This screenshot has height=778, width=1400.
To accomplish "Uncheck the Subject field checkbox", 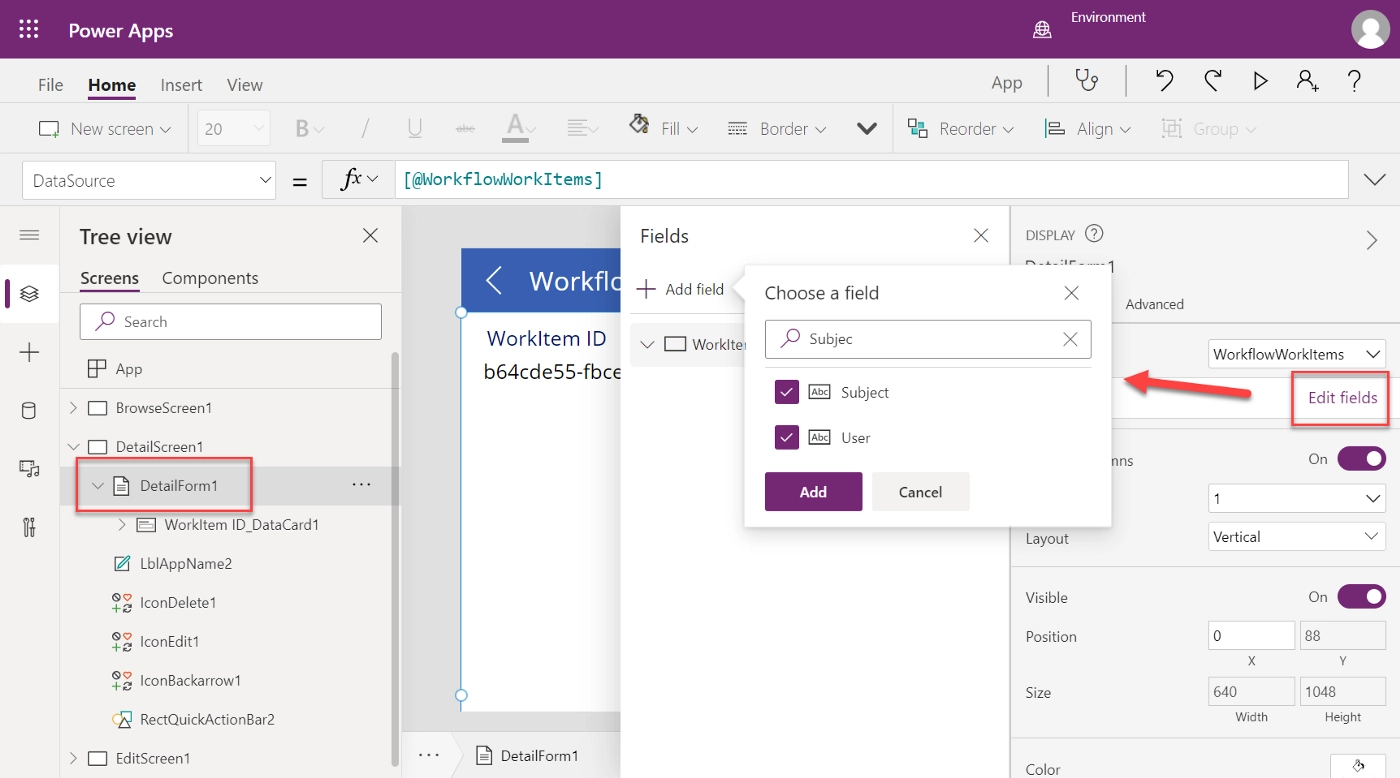I will click(x=787, y=392).
